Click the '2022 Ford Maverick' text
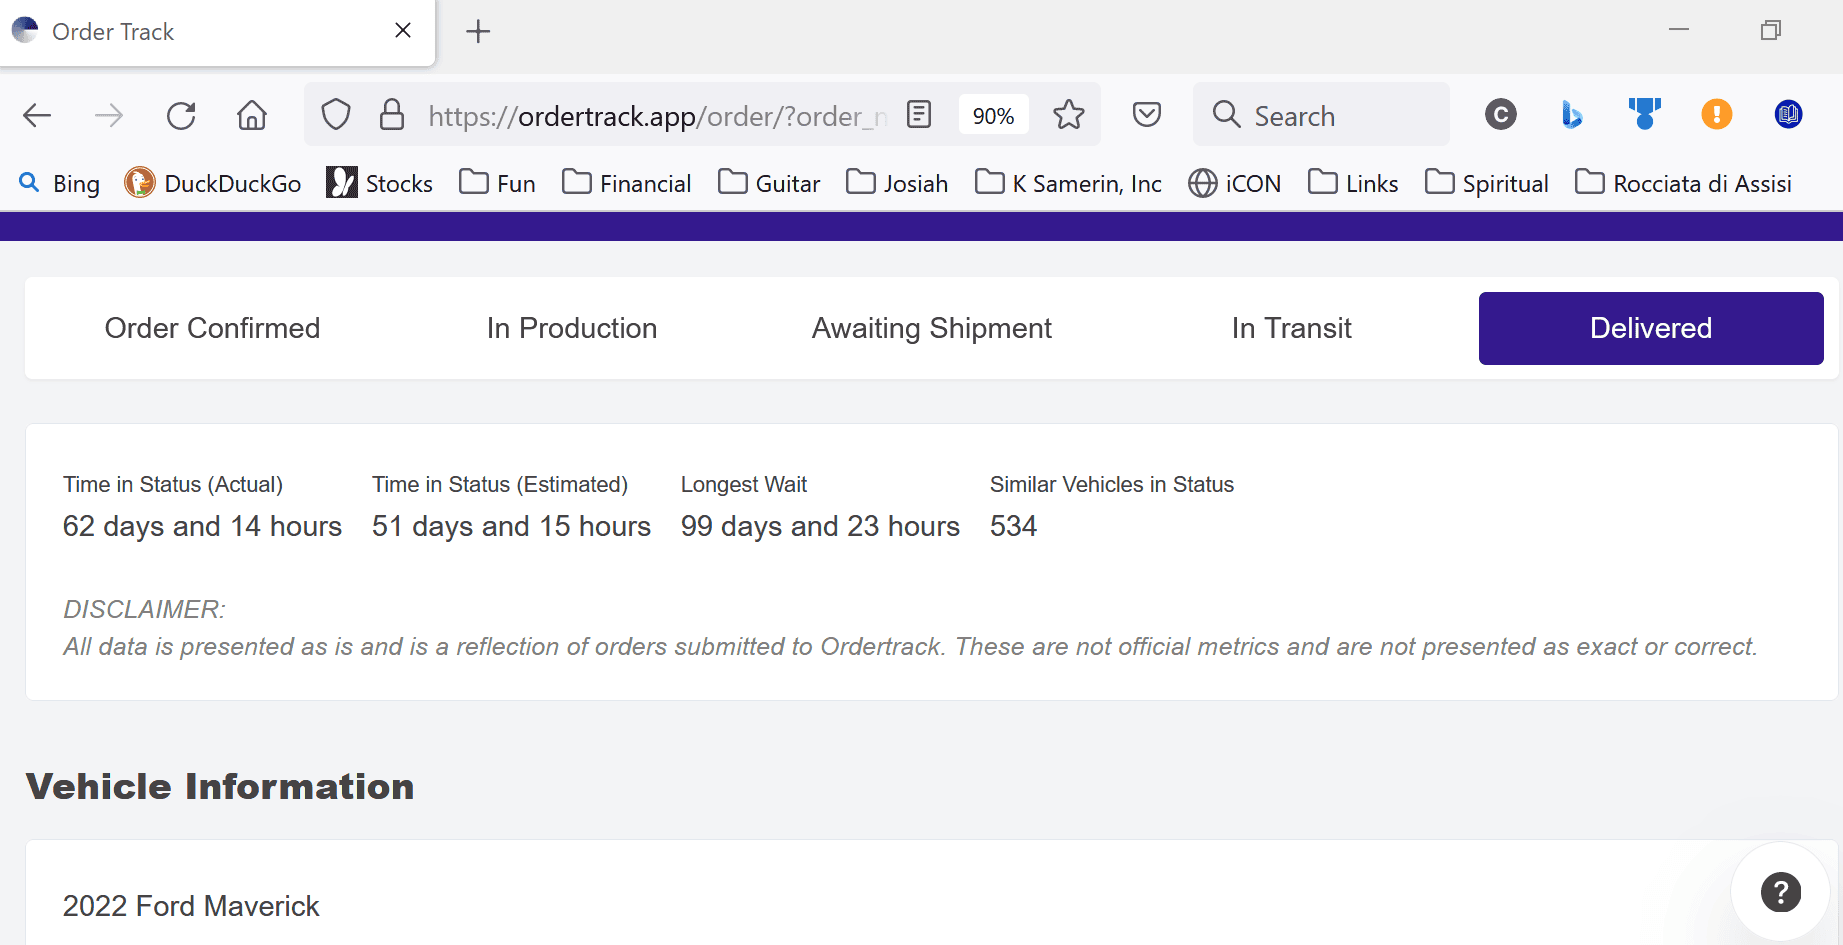 click(x=191, y=906)
